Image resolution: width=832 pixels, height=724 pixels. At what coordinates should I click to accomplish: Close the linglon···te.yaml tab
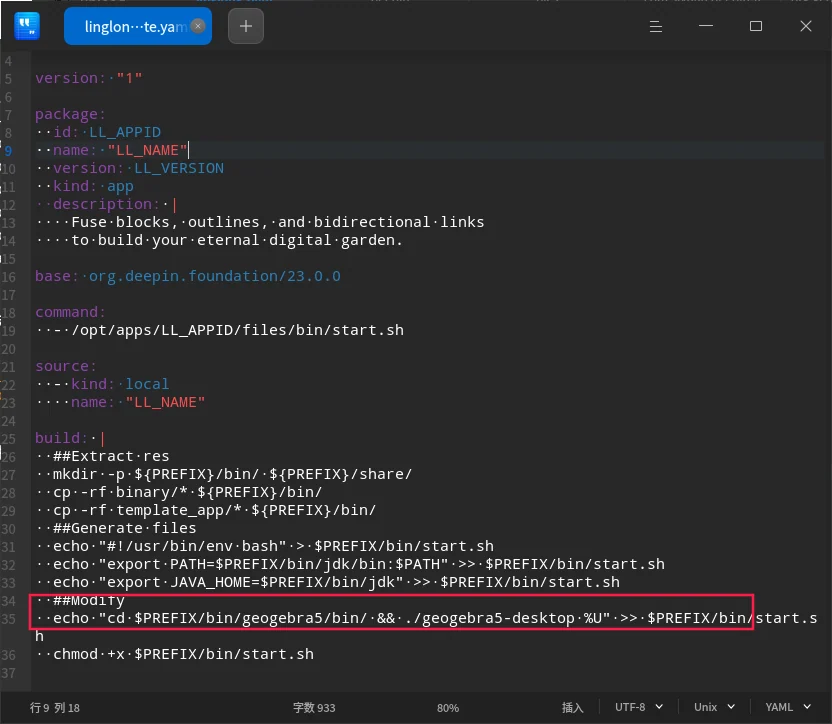point(198,25)
